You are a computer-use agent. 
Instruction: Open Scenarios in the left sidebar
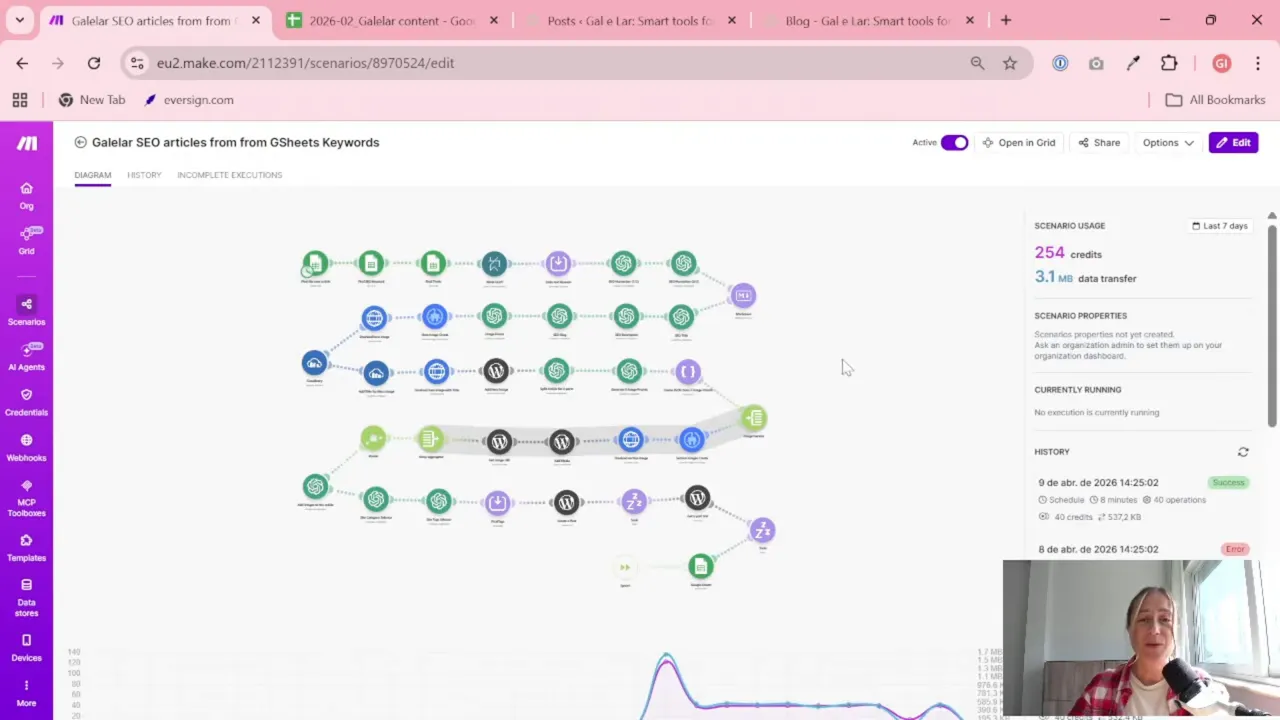(26, 311)
